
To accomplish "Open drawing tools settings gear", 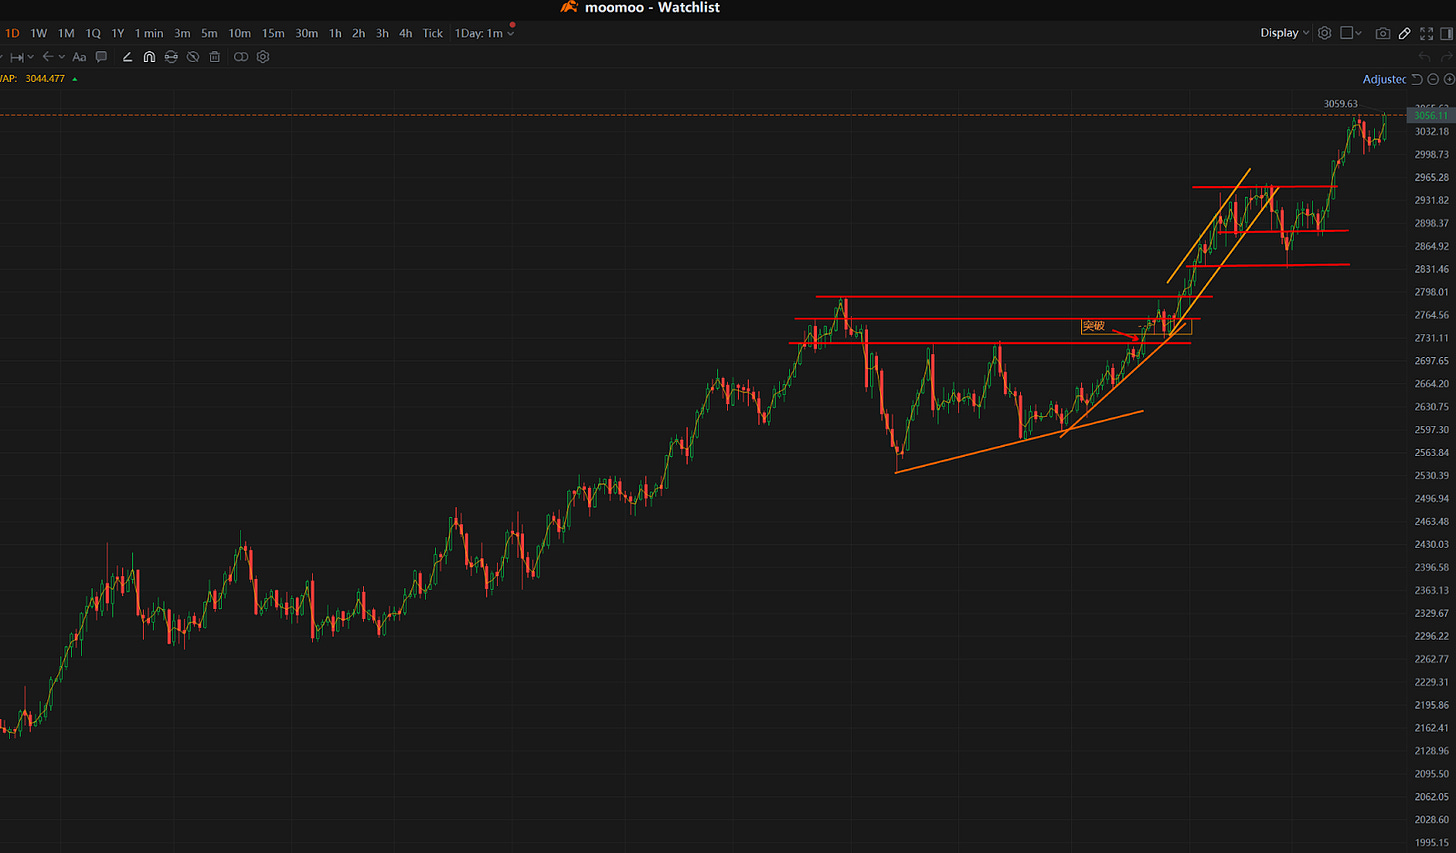I will point(263,57).
